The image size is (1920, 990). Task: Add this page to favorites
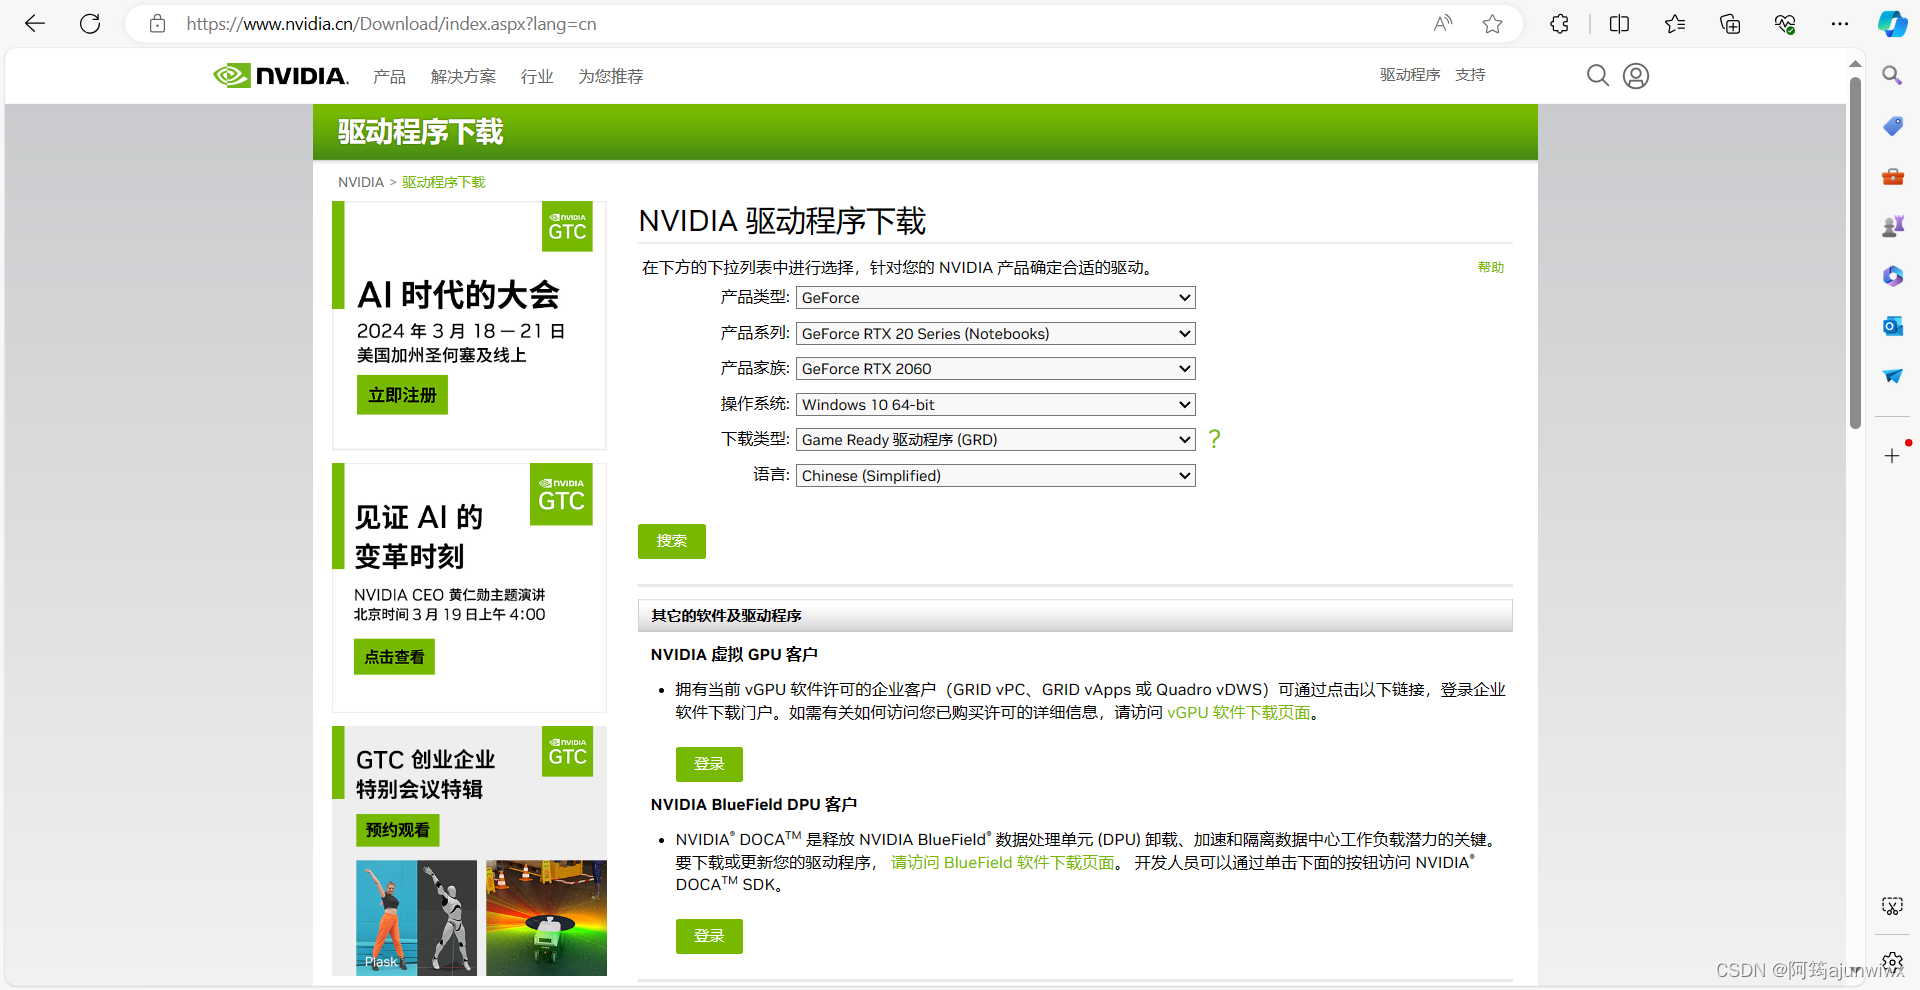point(1492,24)
